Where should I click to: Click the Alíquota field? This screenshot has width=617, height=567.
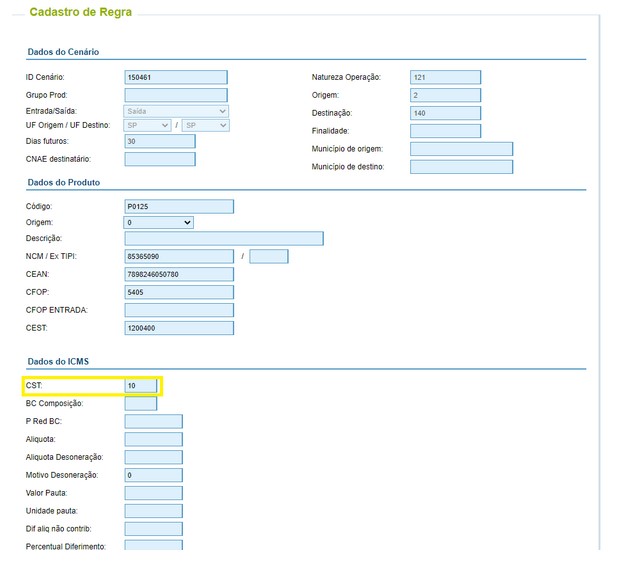point(153,440)
